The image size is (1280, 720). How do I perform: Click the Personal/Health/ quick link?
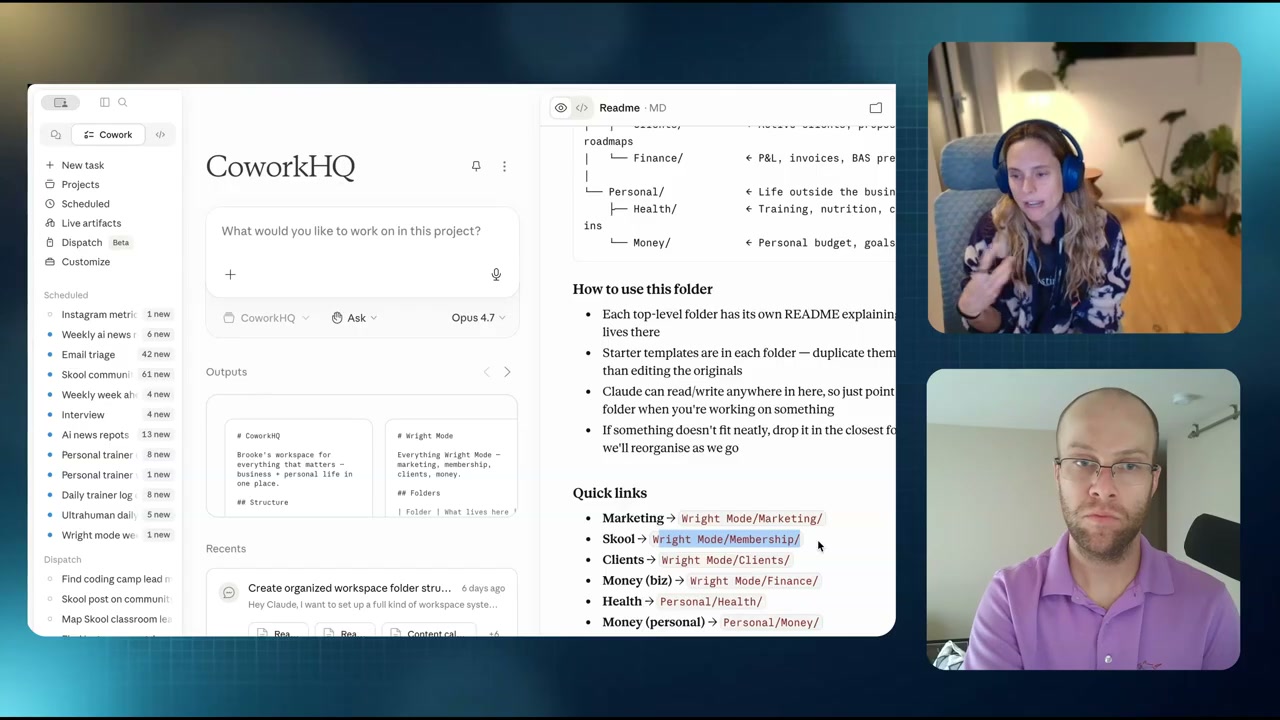[x=711, y=602]
